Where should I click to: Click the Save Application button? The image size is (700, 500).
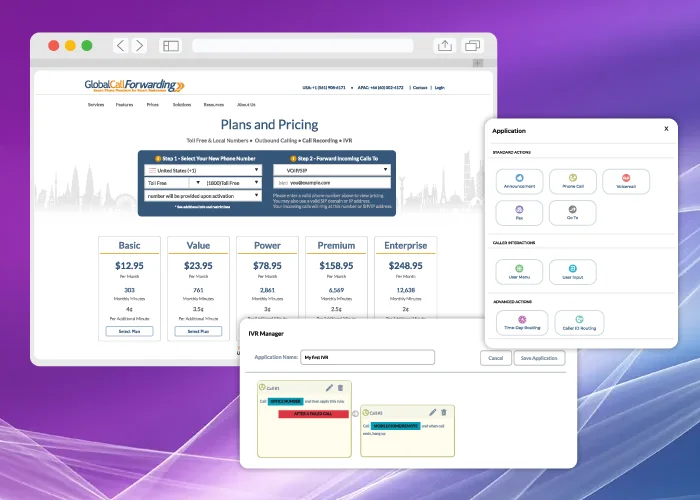point(539,358)
